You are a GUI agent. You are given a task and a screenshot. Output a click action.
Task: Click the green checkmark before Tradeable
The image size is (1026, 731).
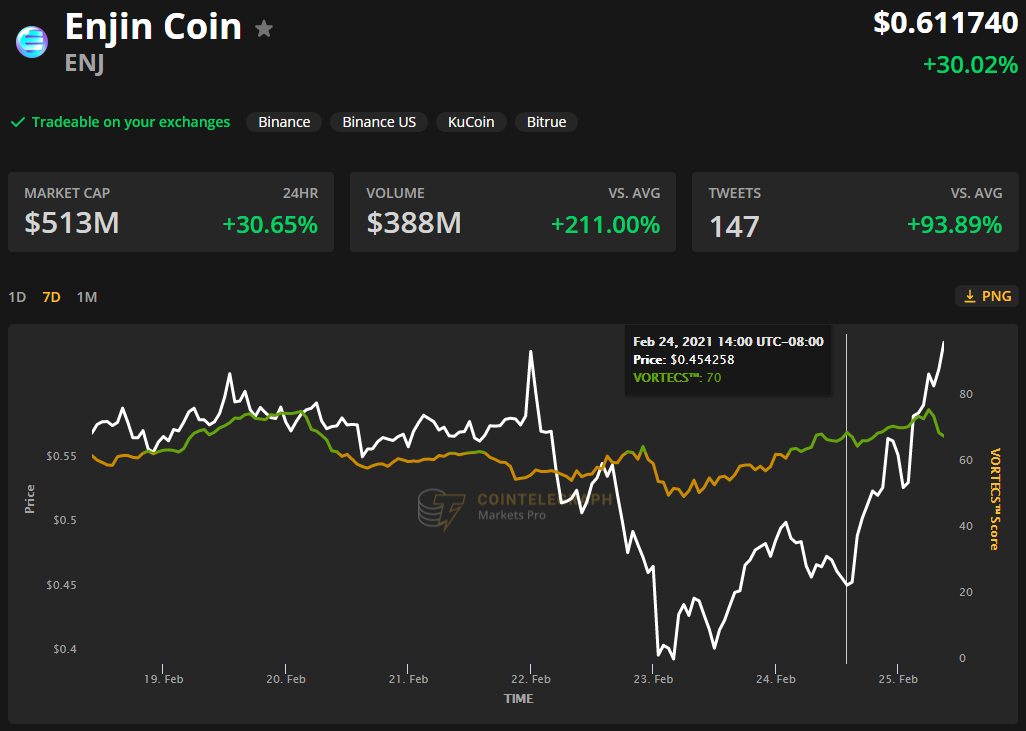coord(18,122)
